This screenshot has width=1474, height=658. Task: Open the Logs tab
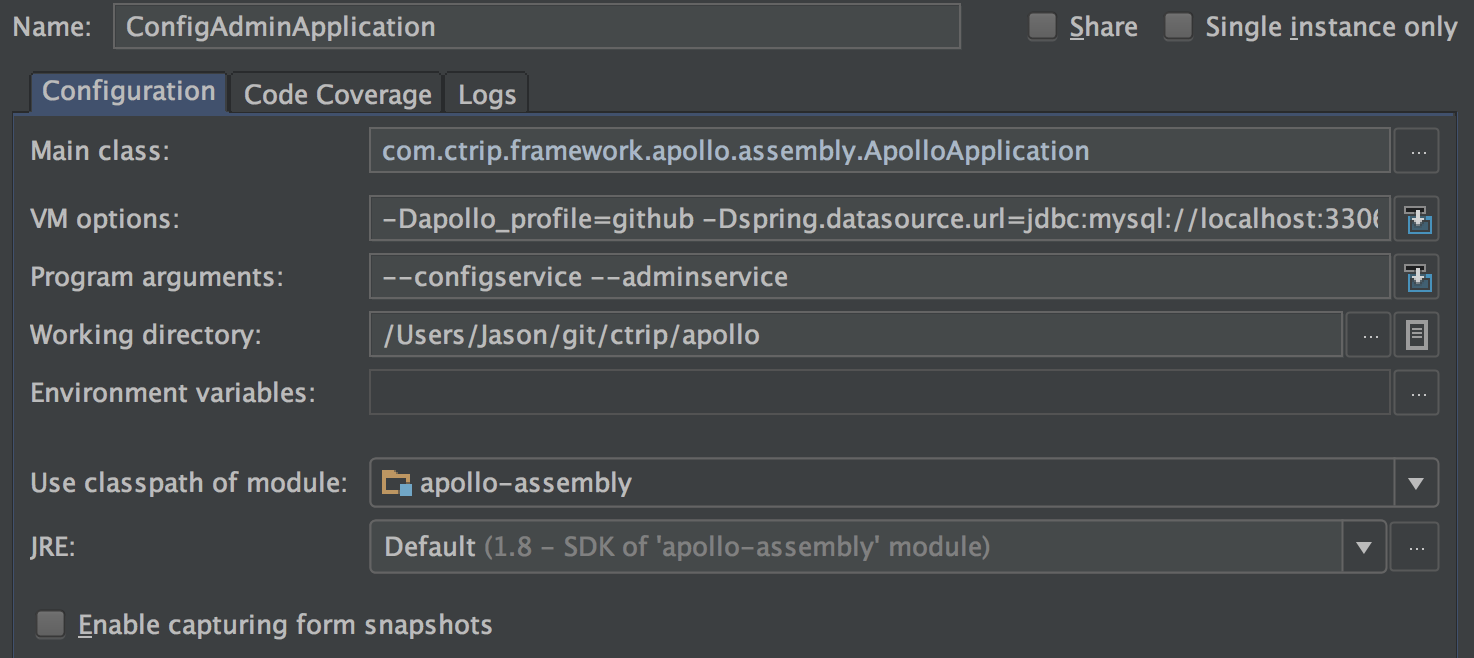point(486,93)
